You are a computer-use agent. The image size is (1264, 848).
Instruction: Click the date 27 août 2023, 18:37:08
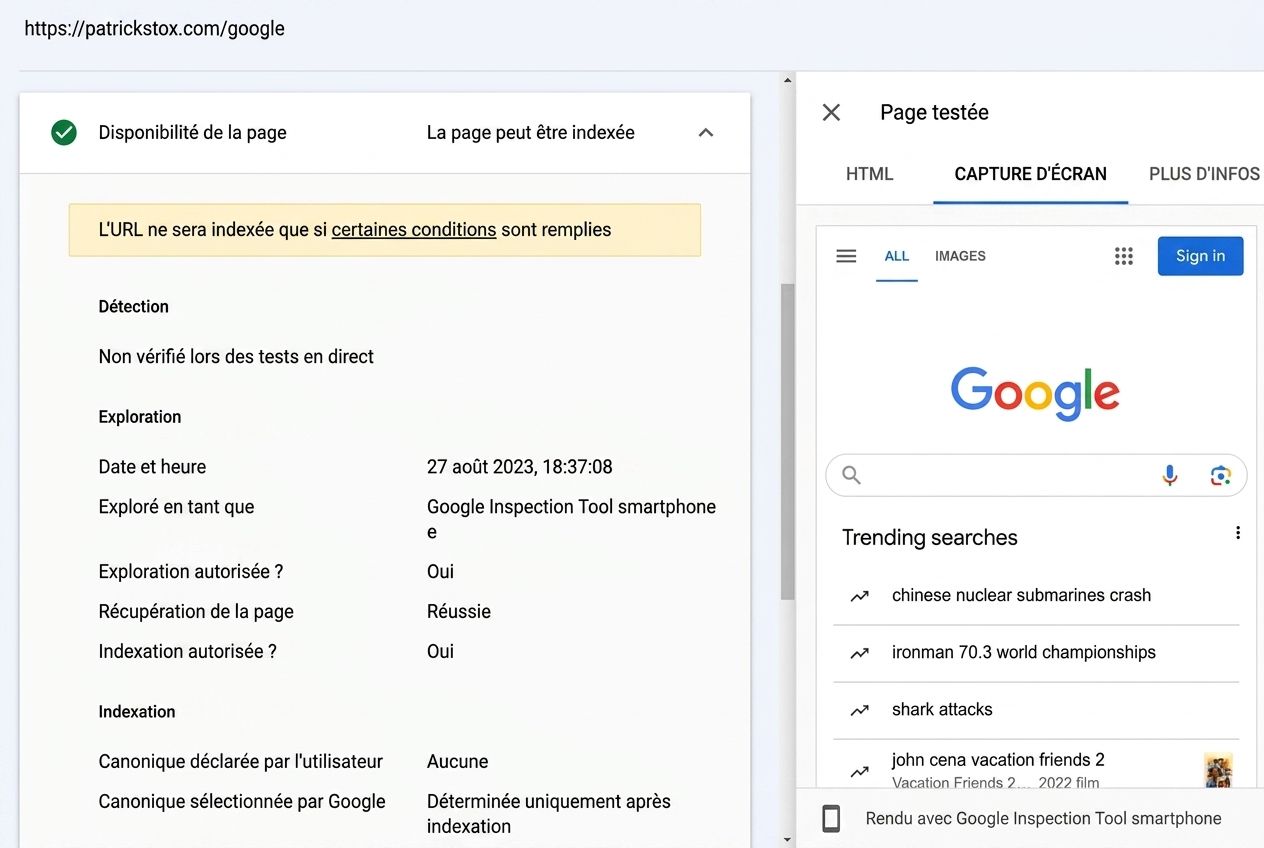(x=519, y=466)
